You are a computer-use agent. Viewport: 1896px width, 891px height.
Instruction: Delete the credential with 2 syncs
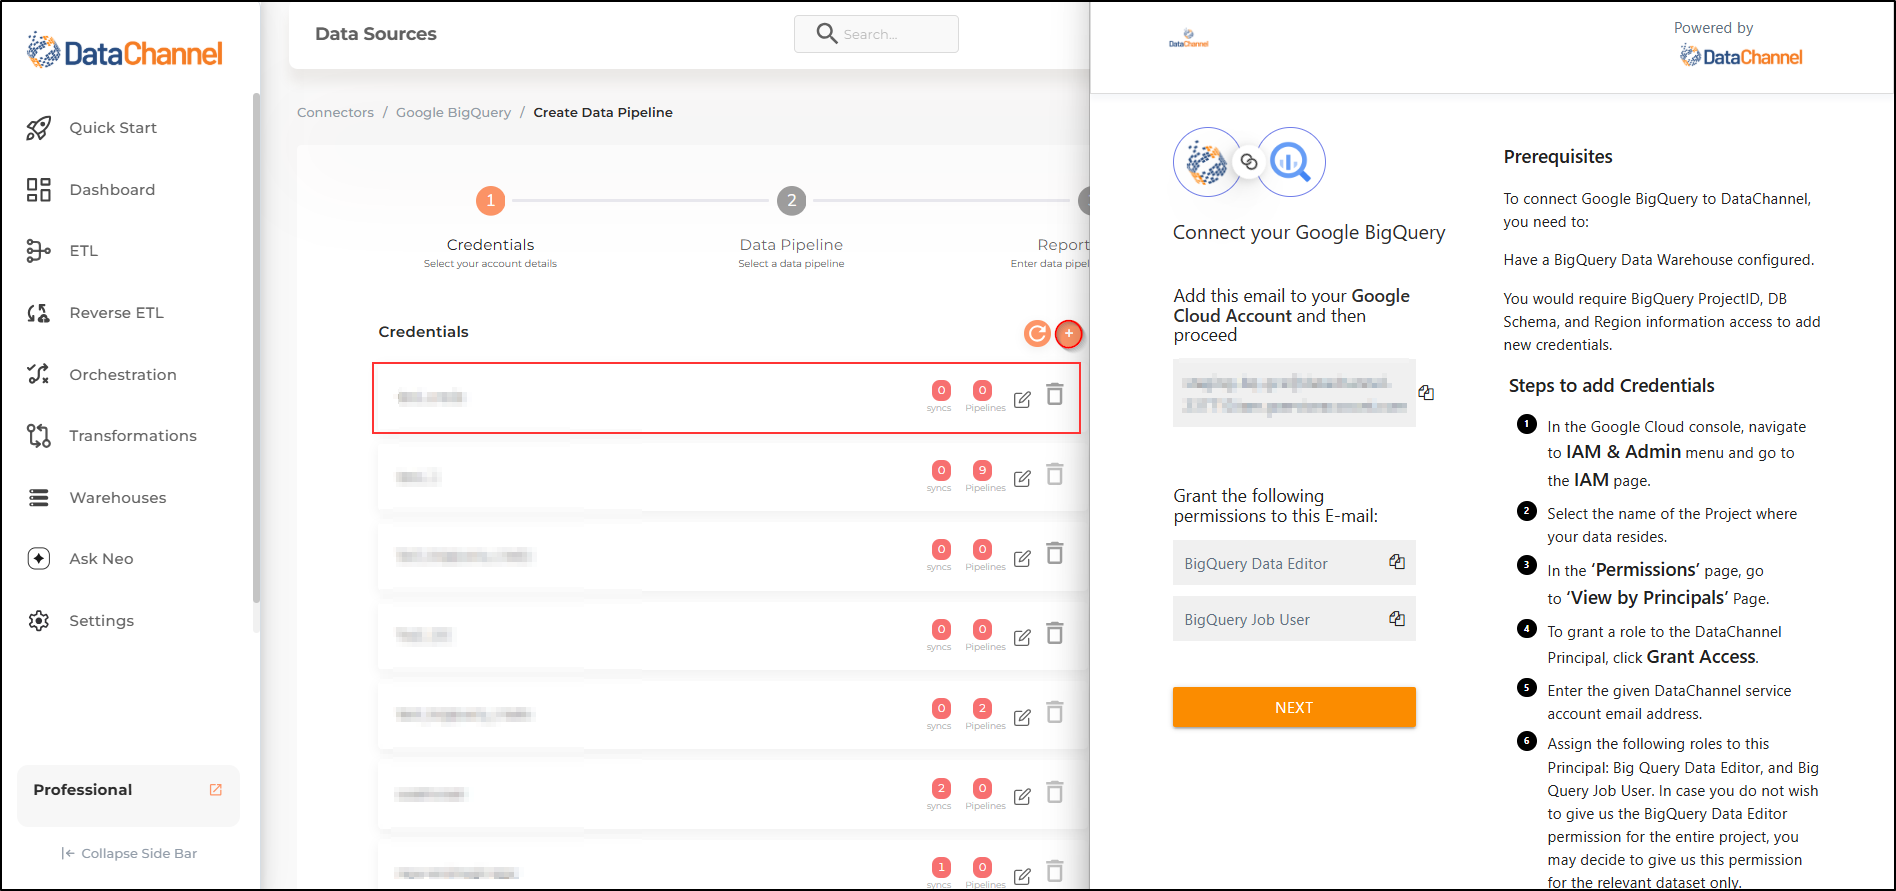(x=1055, y=792)
